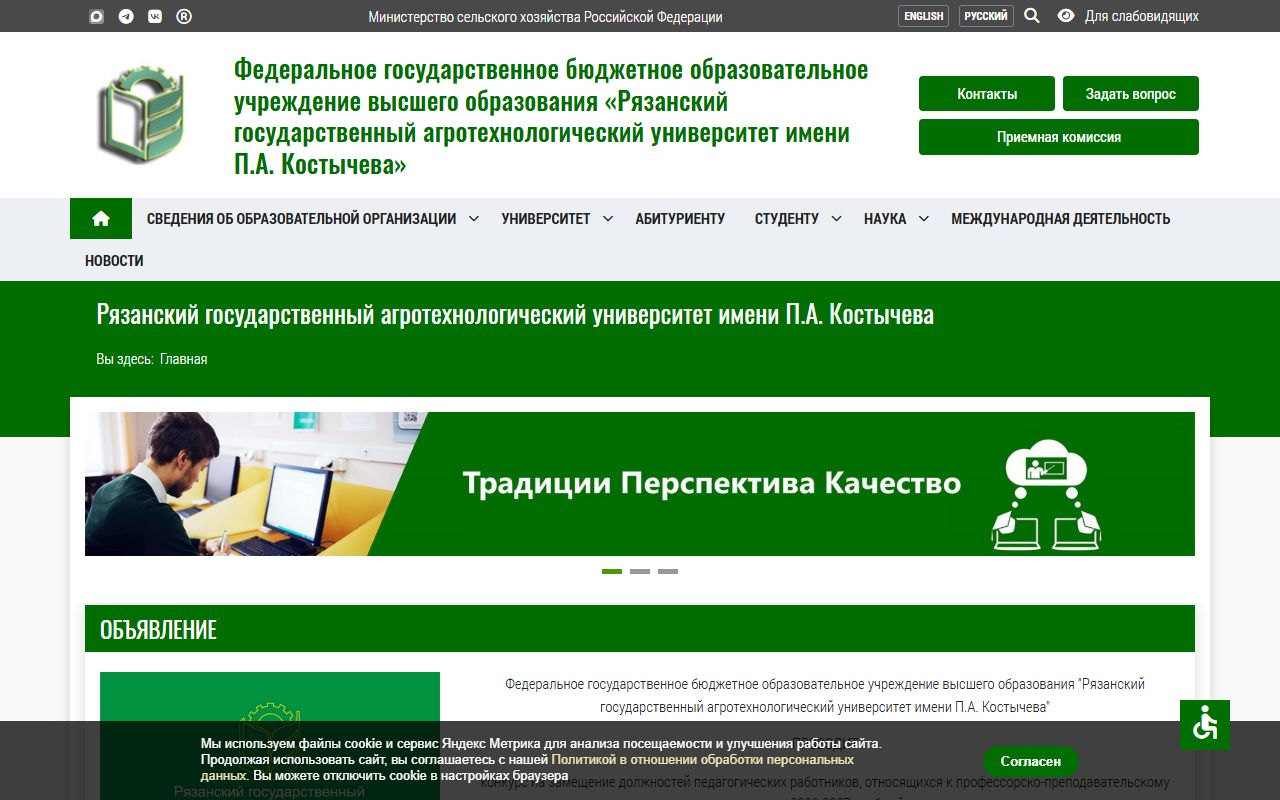This screenshot has width=1280, height=800.
Task: Click the eye icon for visually impaired
Action: pos(1066,16)
